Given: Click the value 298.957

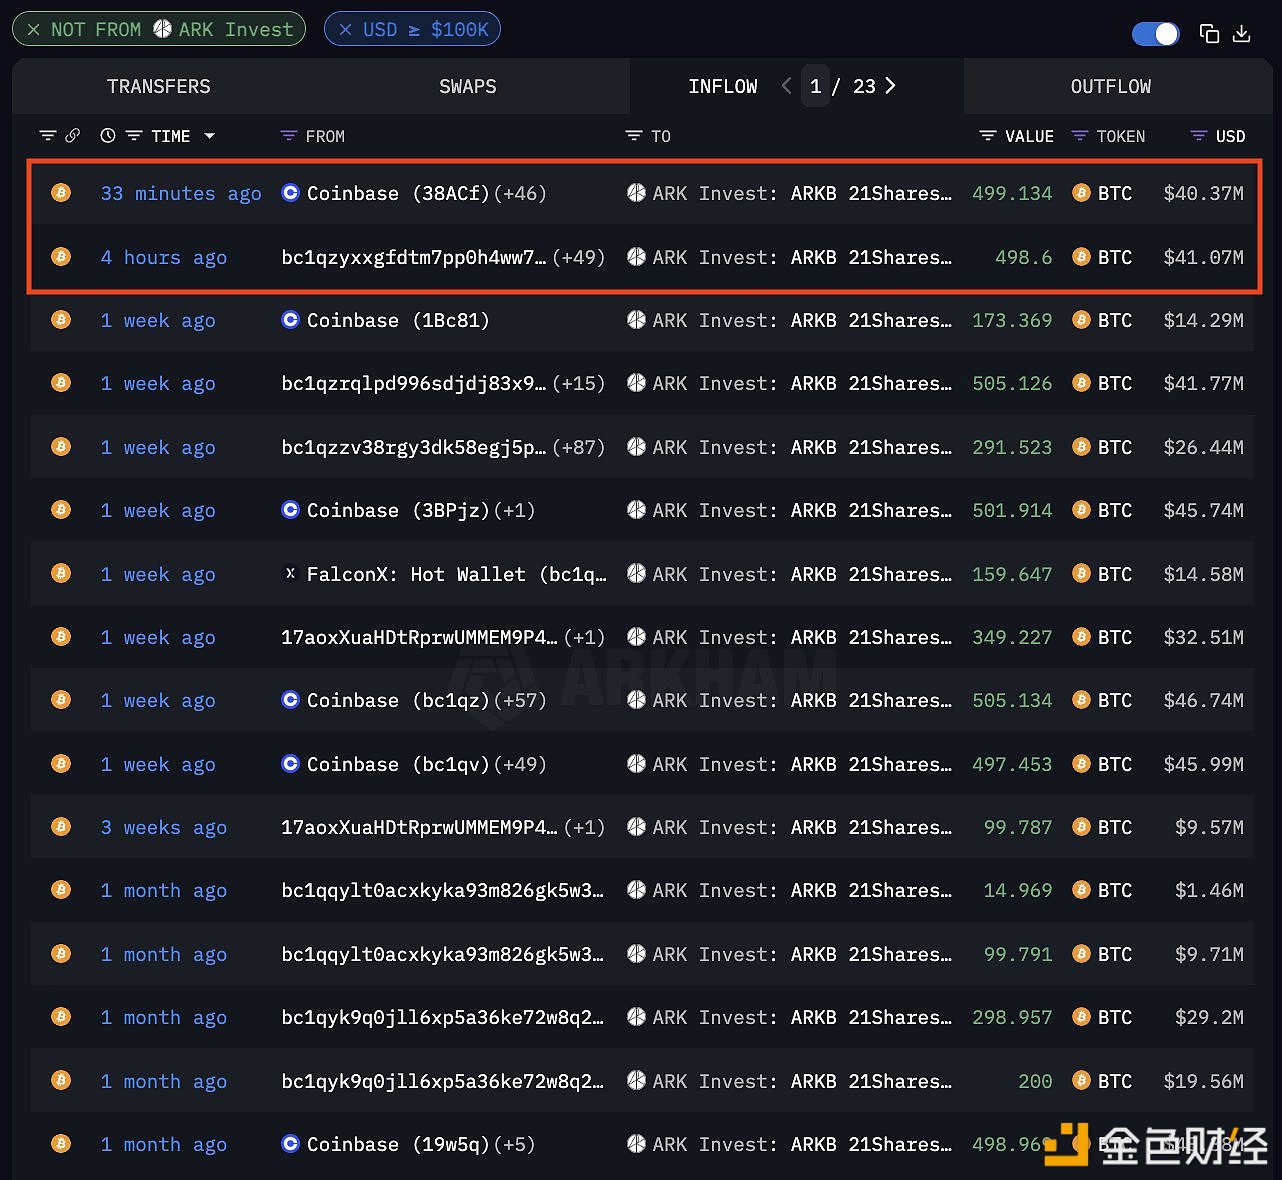Looking at the screenshot, I should 1012,1018.
